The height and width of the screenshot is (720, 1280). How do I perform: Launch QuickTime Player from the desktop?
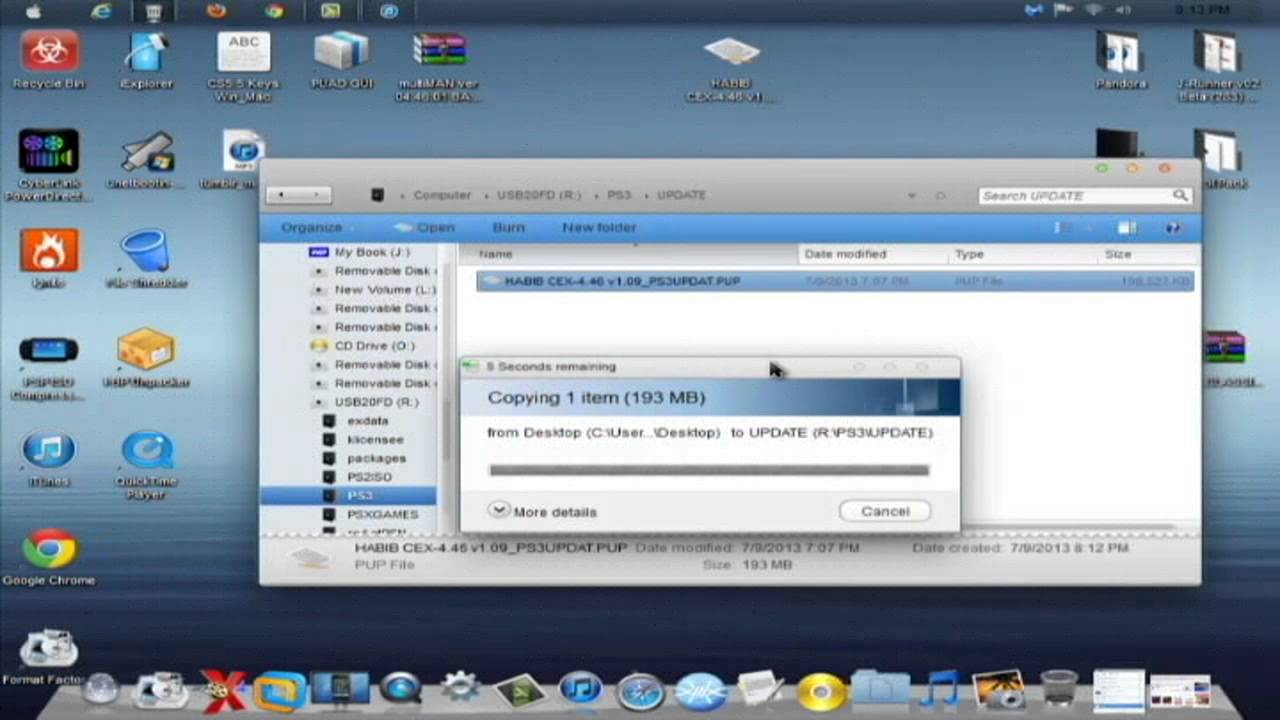(x=146, y=466)
